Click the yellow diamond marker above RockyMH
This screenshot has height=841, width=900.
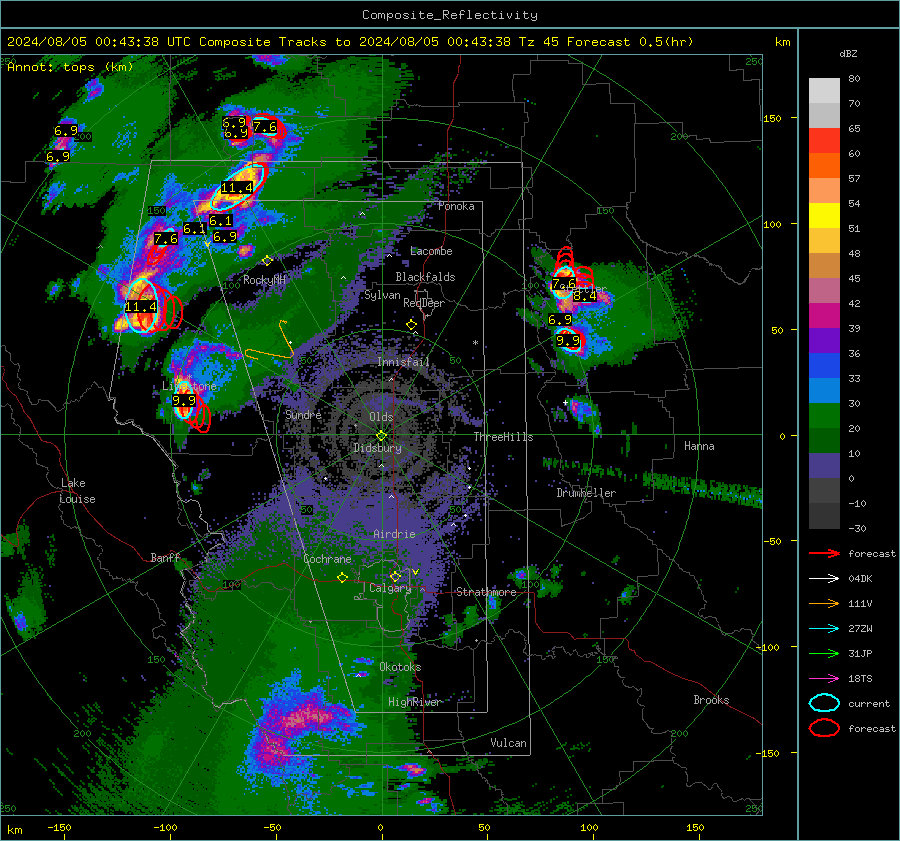[x=267, y=261]
